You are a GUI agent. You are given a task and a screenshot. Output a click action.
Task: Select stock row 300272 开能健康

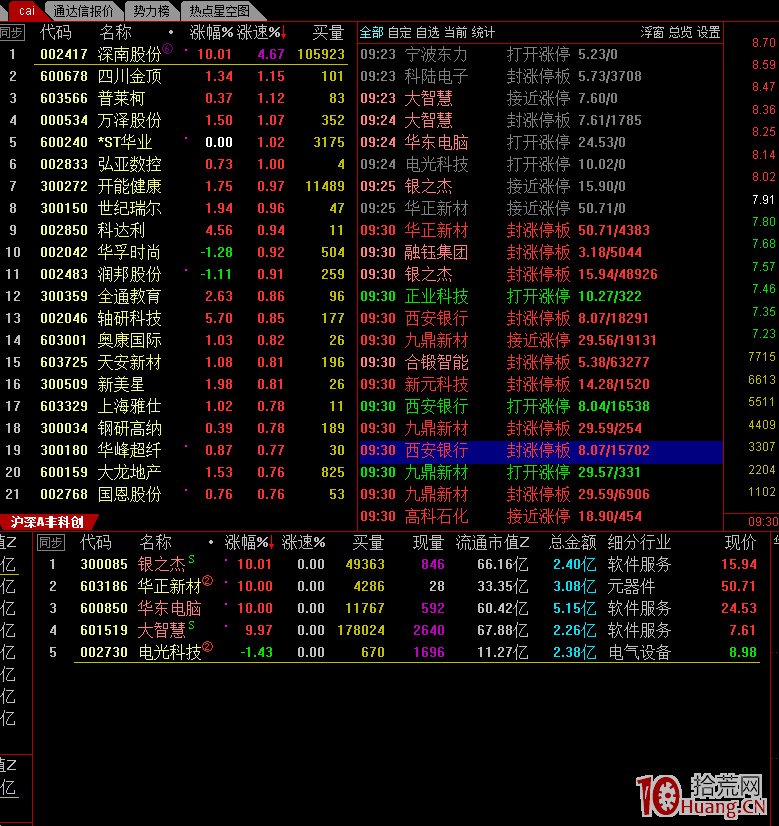point(174,186)
